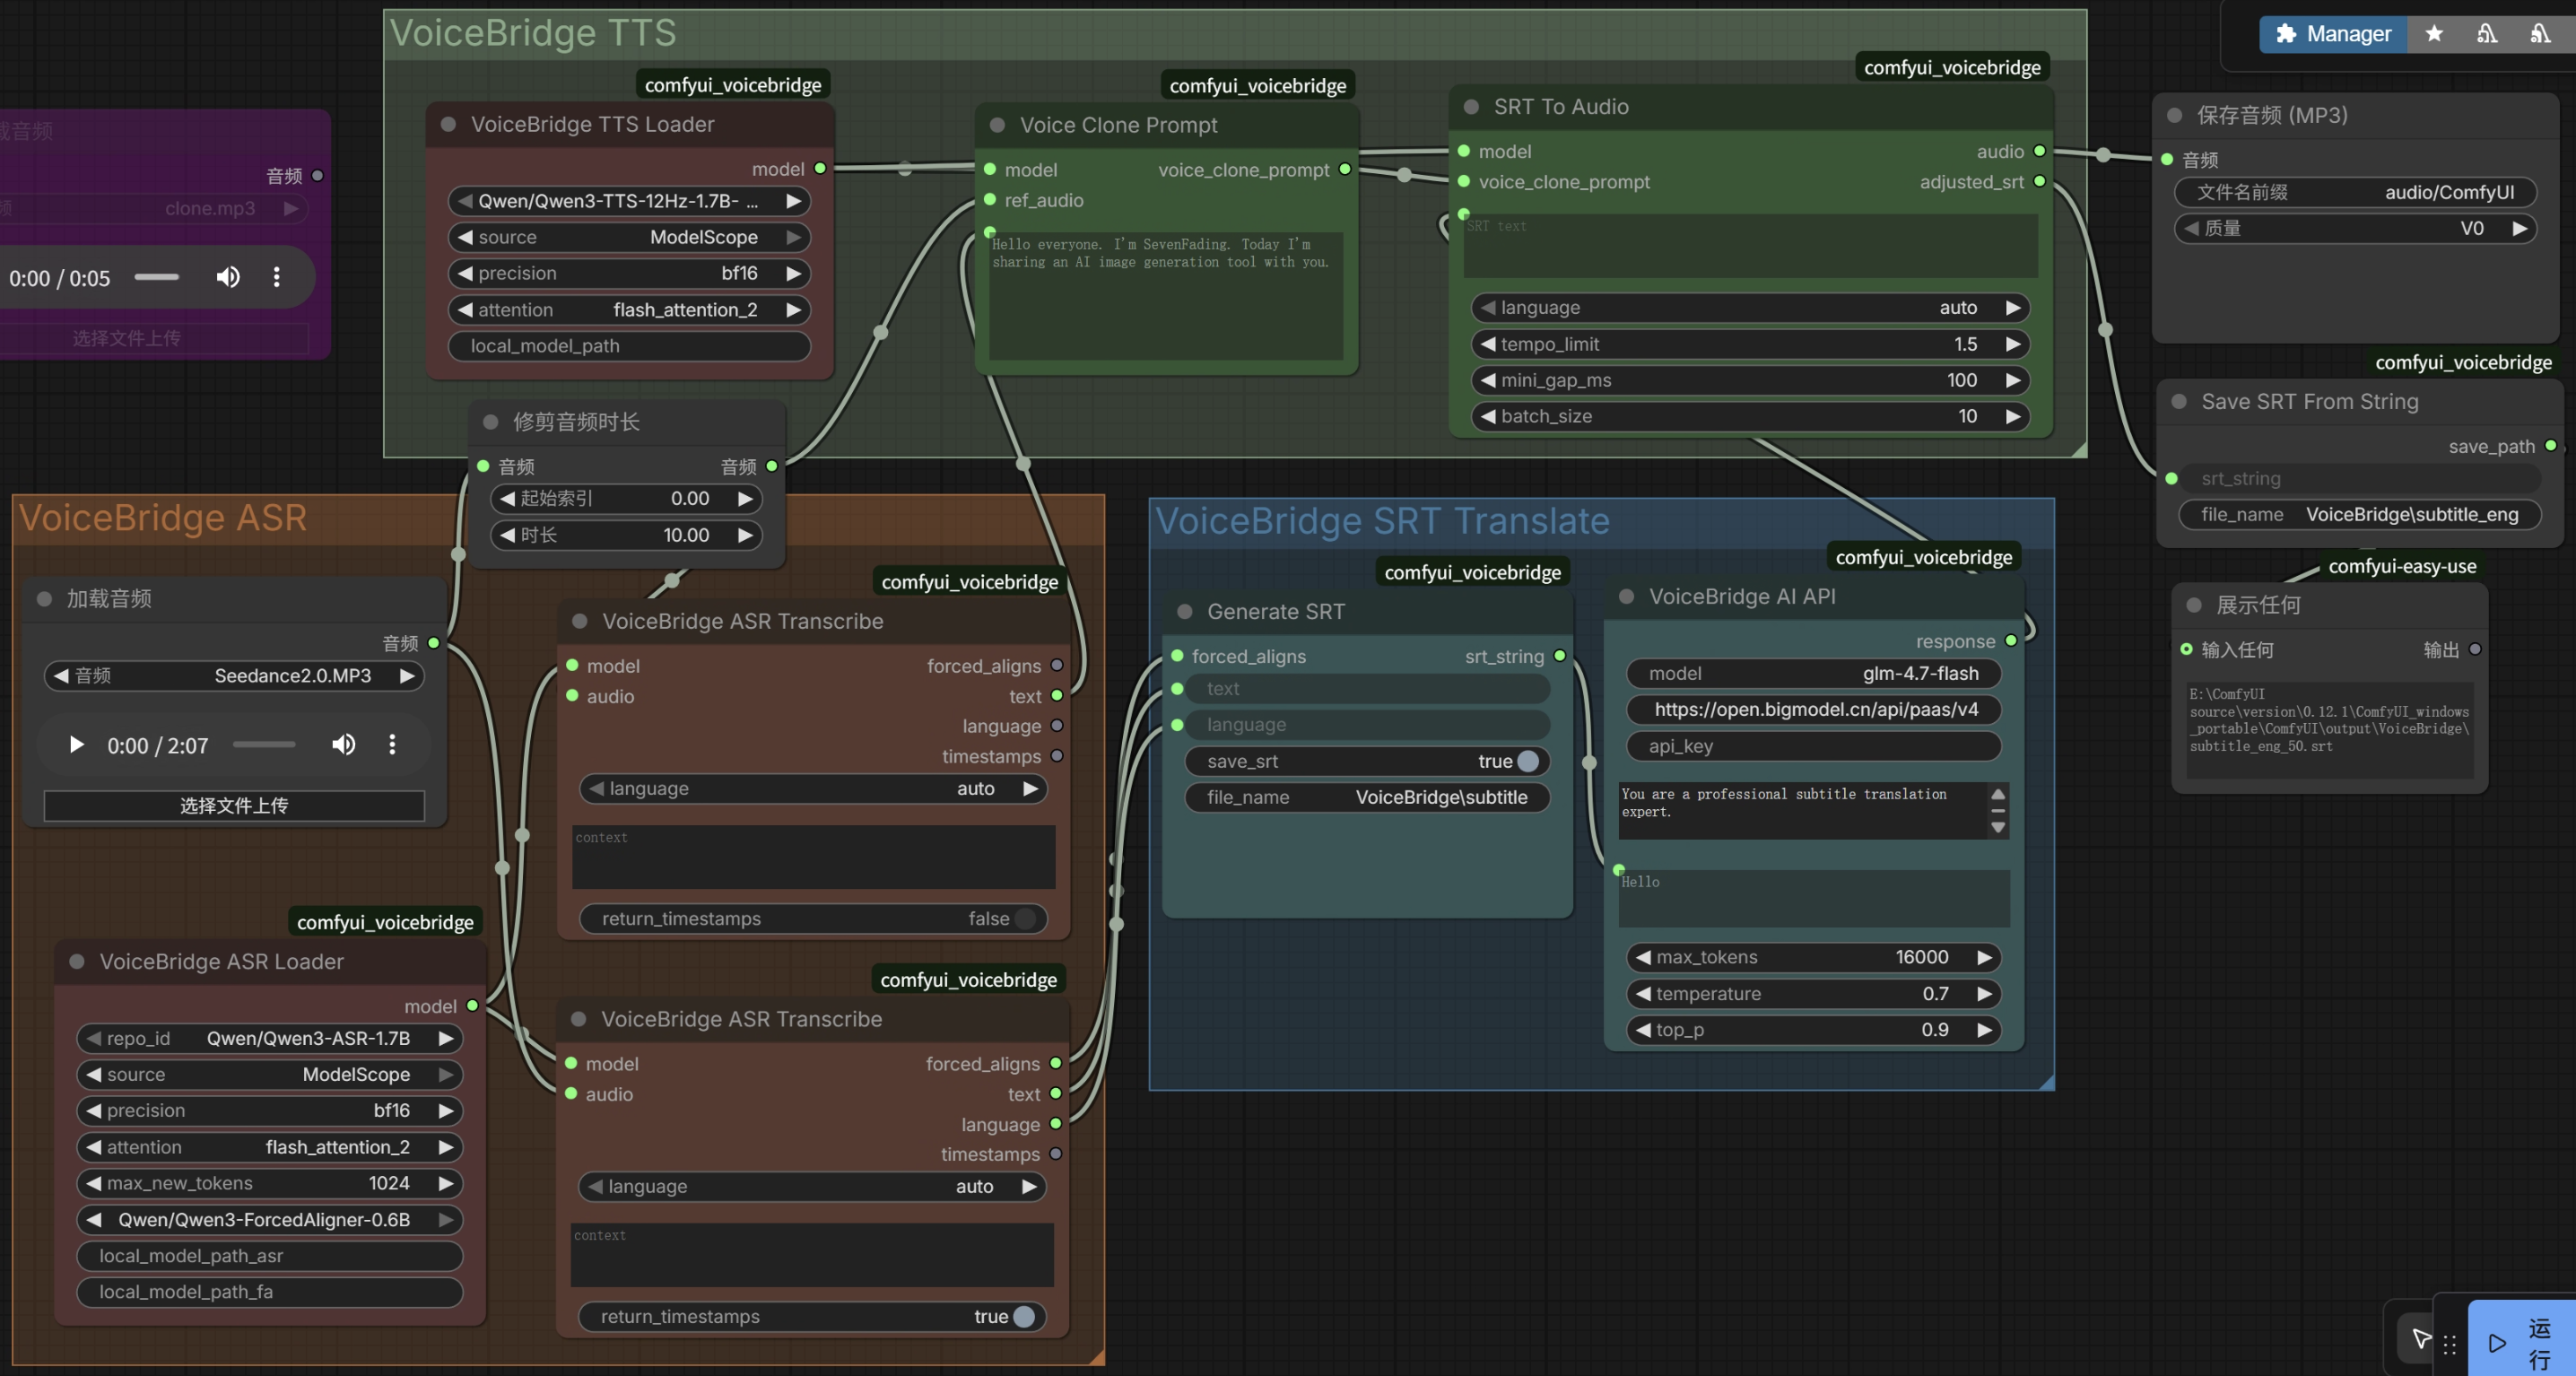Image resolution: width=2576 pixels, height=1376 pixels.
Task: Mute the 加载音频 audio player volume
Action: coord(343,745)
